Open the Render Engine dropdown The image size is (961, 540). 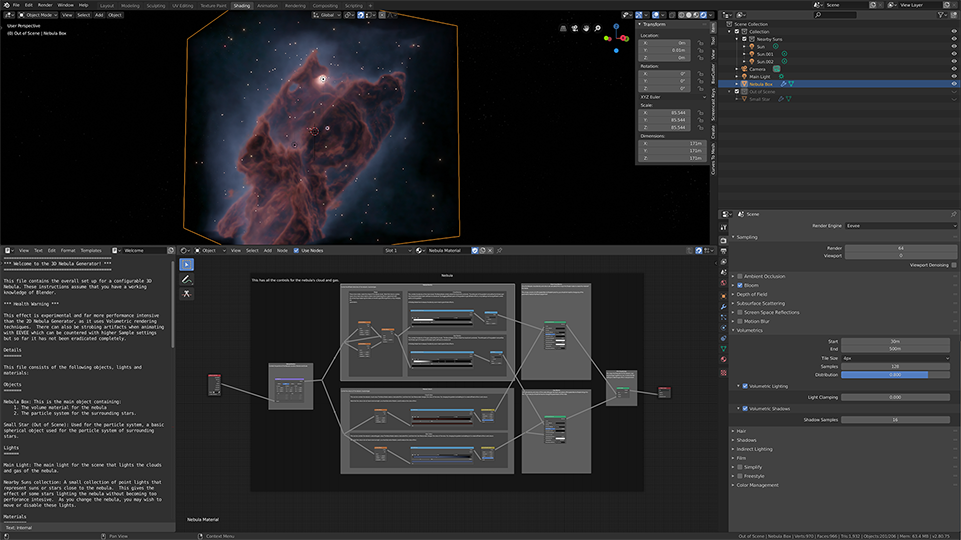tap(900, 226)
